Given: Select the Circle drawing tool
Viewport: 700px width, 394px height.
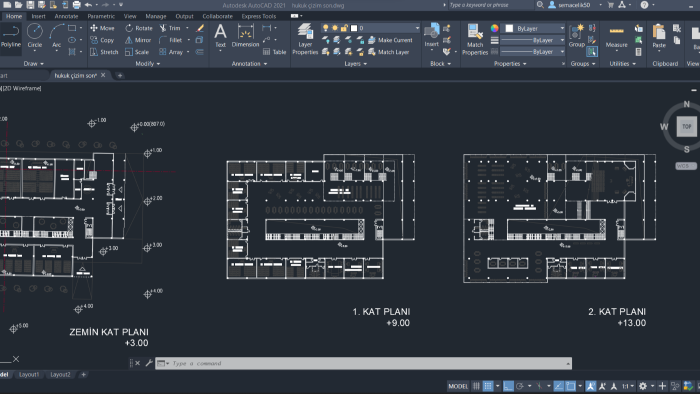Looking at the screenshot, I should point(35,36).
